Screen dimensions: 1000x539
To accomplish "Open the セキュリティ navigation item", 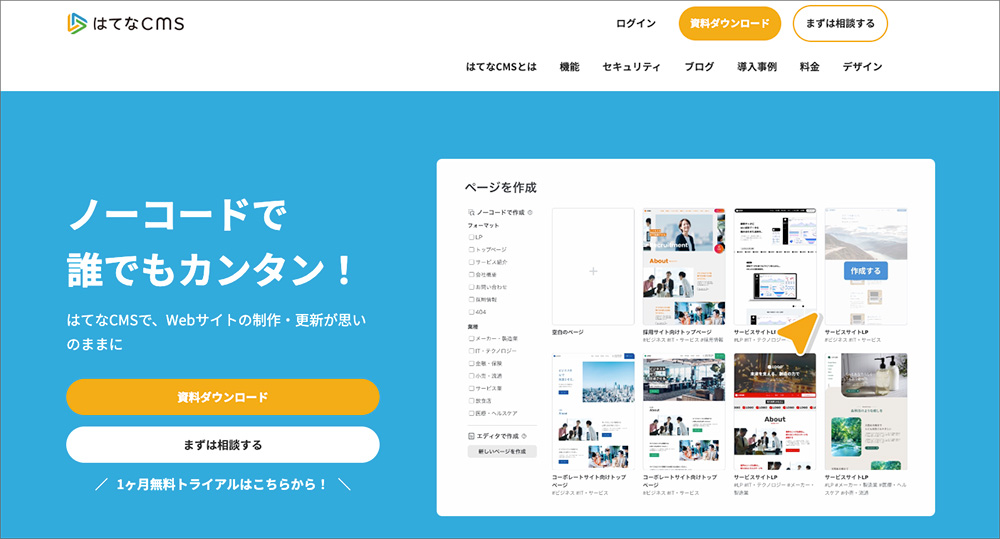I will [631, 66].
